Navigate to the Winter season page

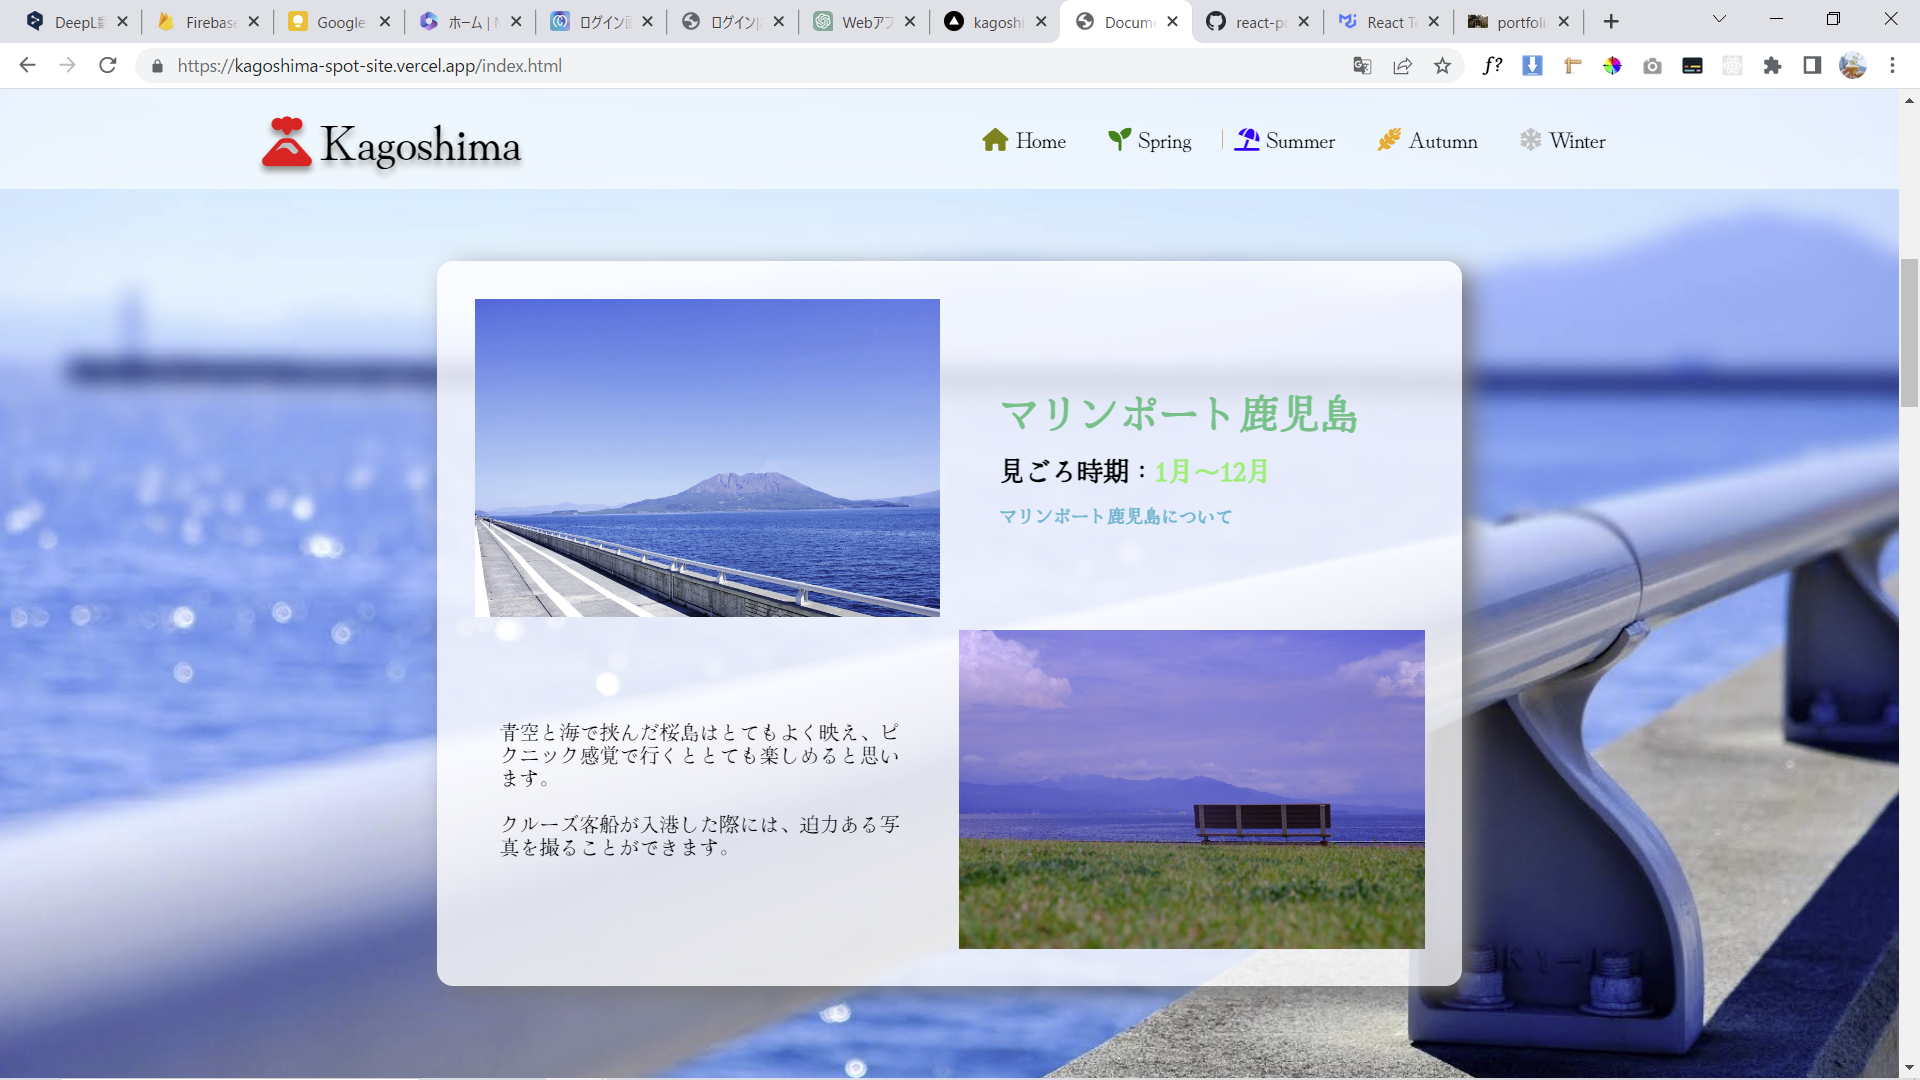[1562, 141]
